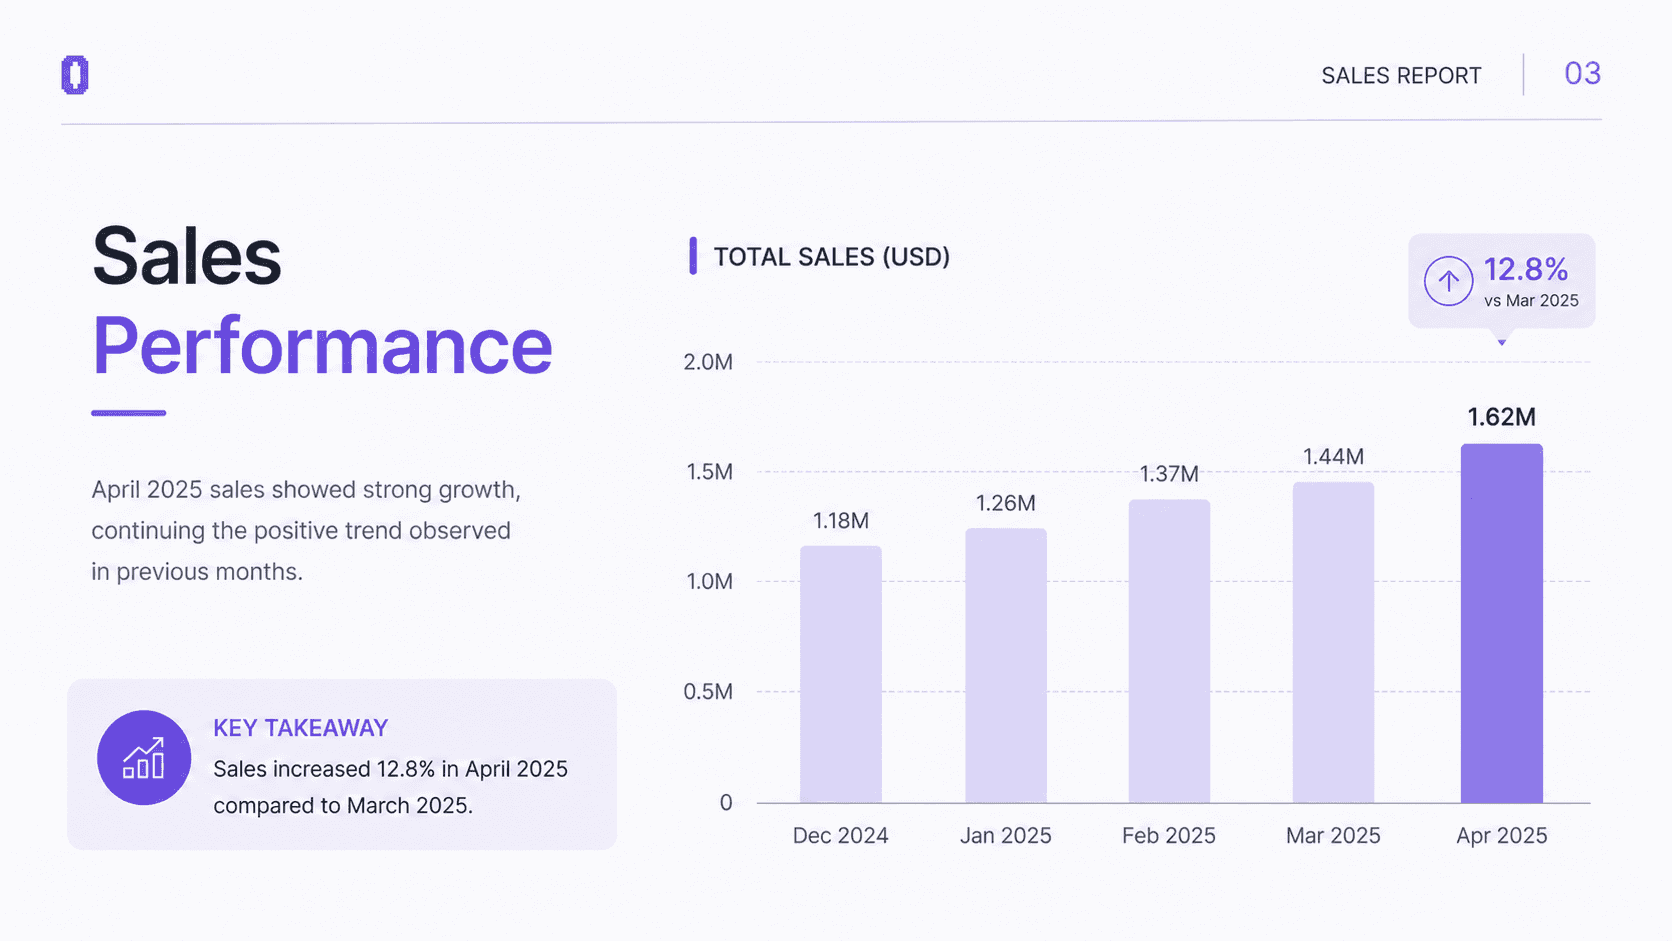Click the Mar 2025 bar

[1333, 642]
